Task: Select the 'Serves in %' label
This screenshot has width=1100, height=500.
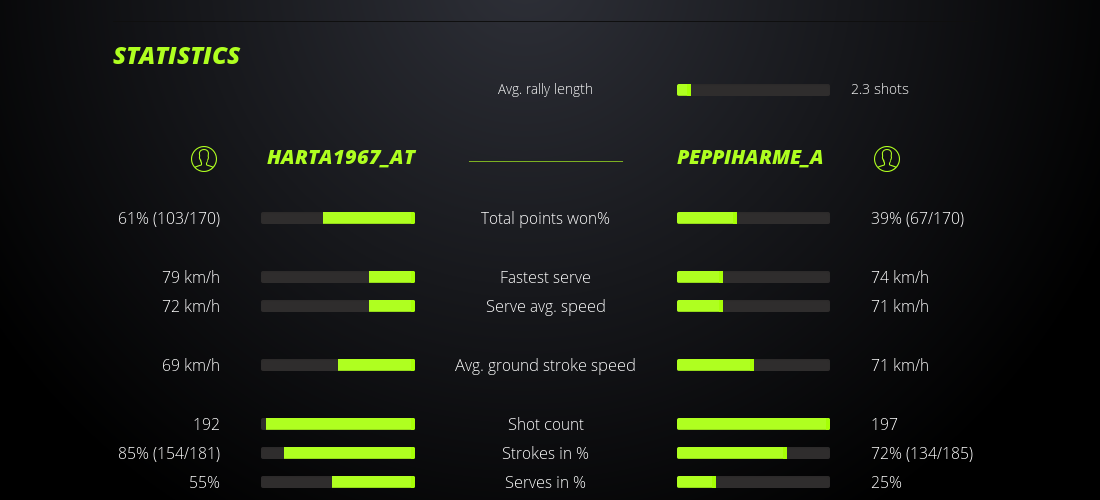Action: [x=545, y=482]
